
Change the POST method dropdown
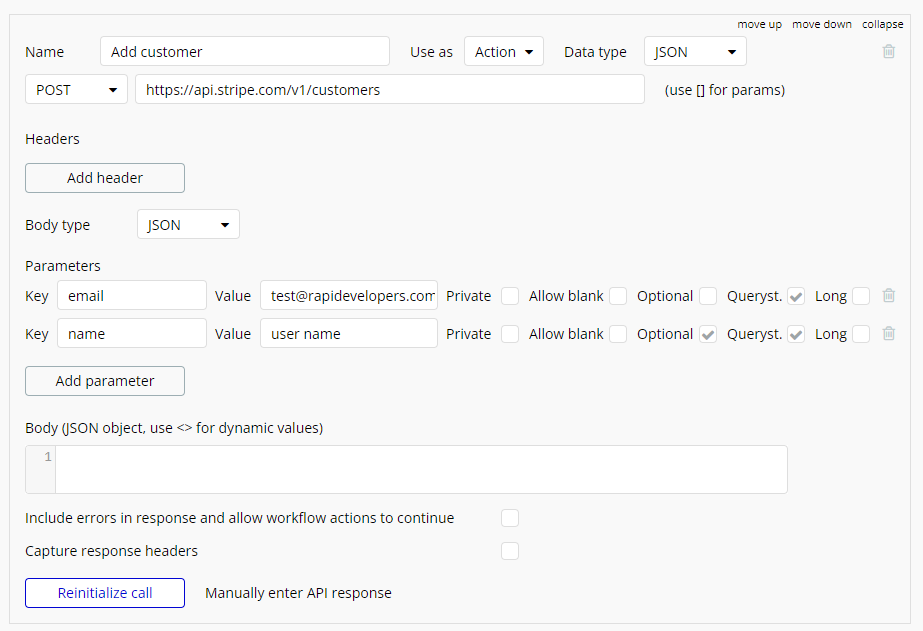(76, 90)
